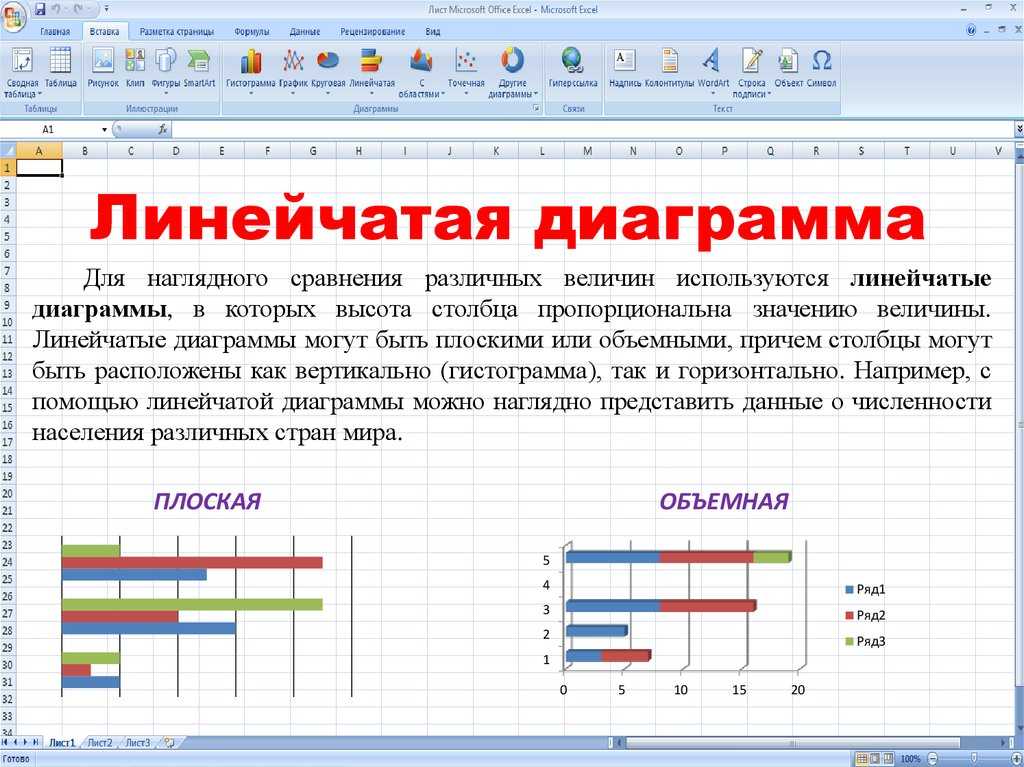Click the 100% zoom level
This screenshot has height=767, width=1024.
[x=910, y=759]
